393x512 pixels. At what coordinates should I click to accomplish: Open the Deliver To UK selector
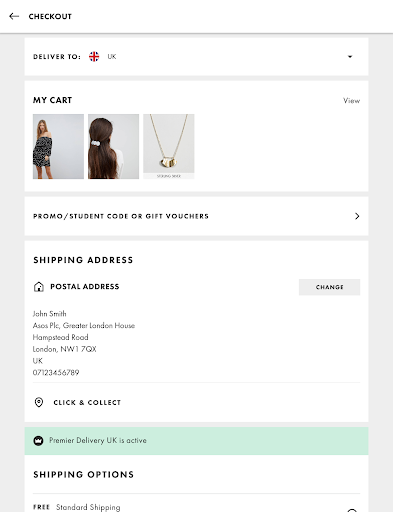(196, 57)
